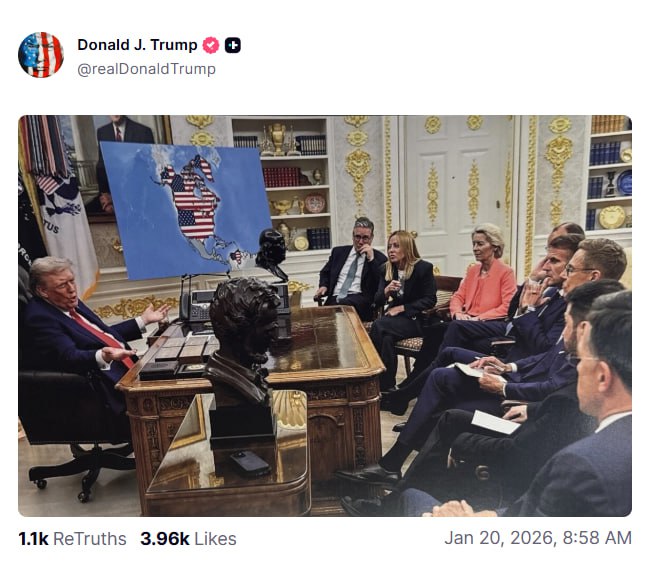Click the notepad held by seated man
The image size is (650, 566).
click(473, 370)
